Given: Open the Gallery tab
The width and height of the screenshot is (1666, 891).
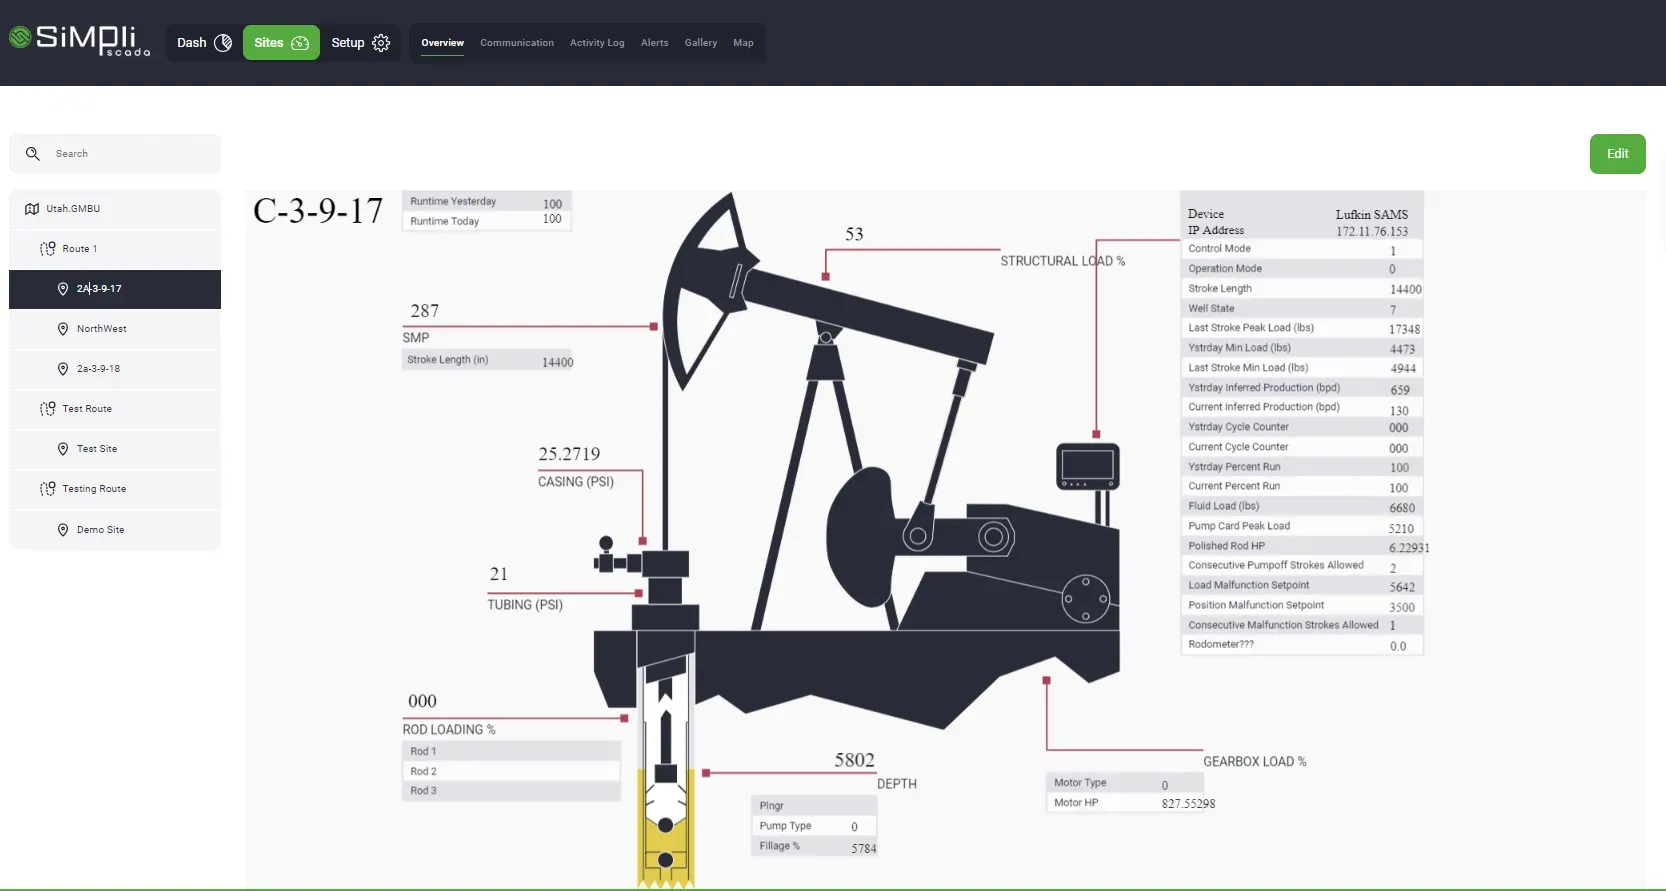Looking at the screenshot, I should 701,43.
